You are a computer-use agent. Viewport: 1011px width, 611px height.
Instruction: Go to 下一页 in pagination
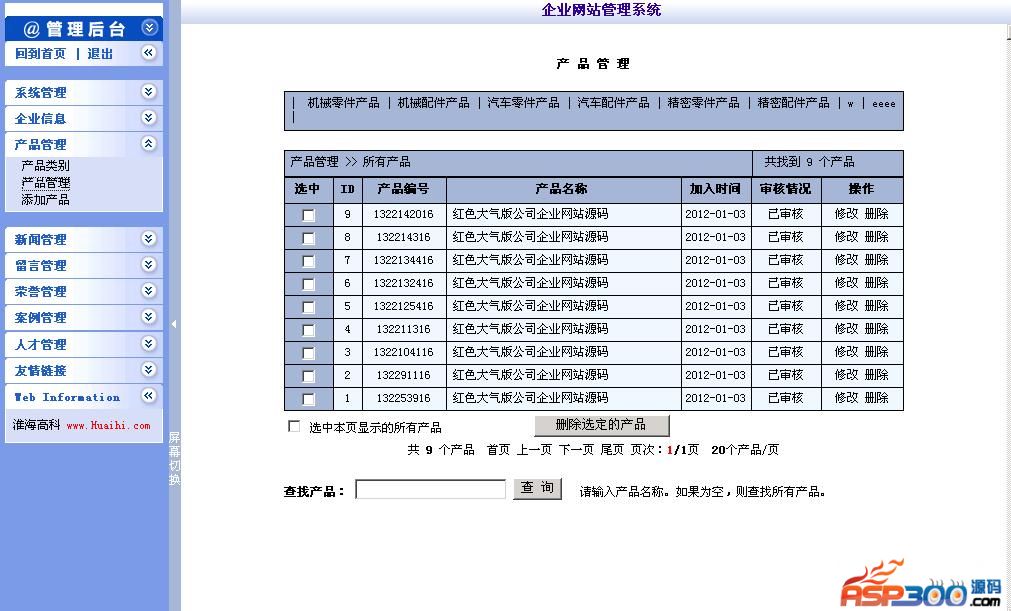tap(576, 450)
